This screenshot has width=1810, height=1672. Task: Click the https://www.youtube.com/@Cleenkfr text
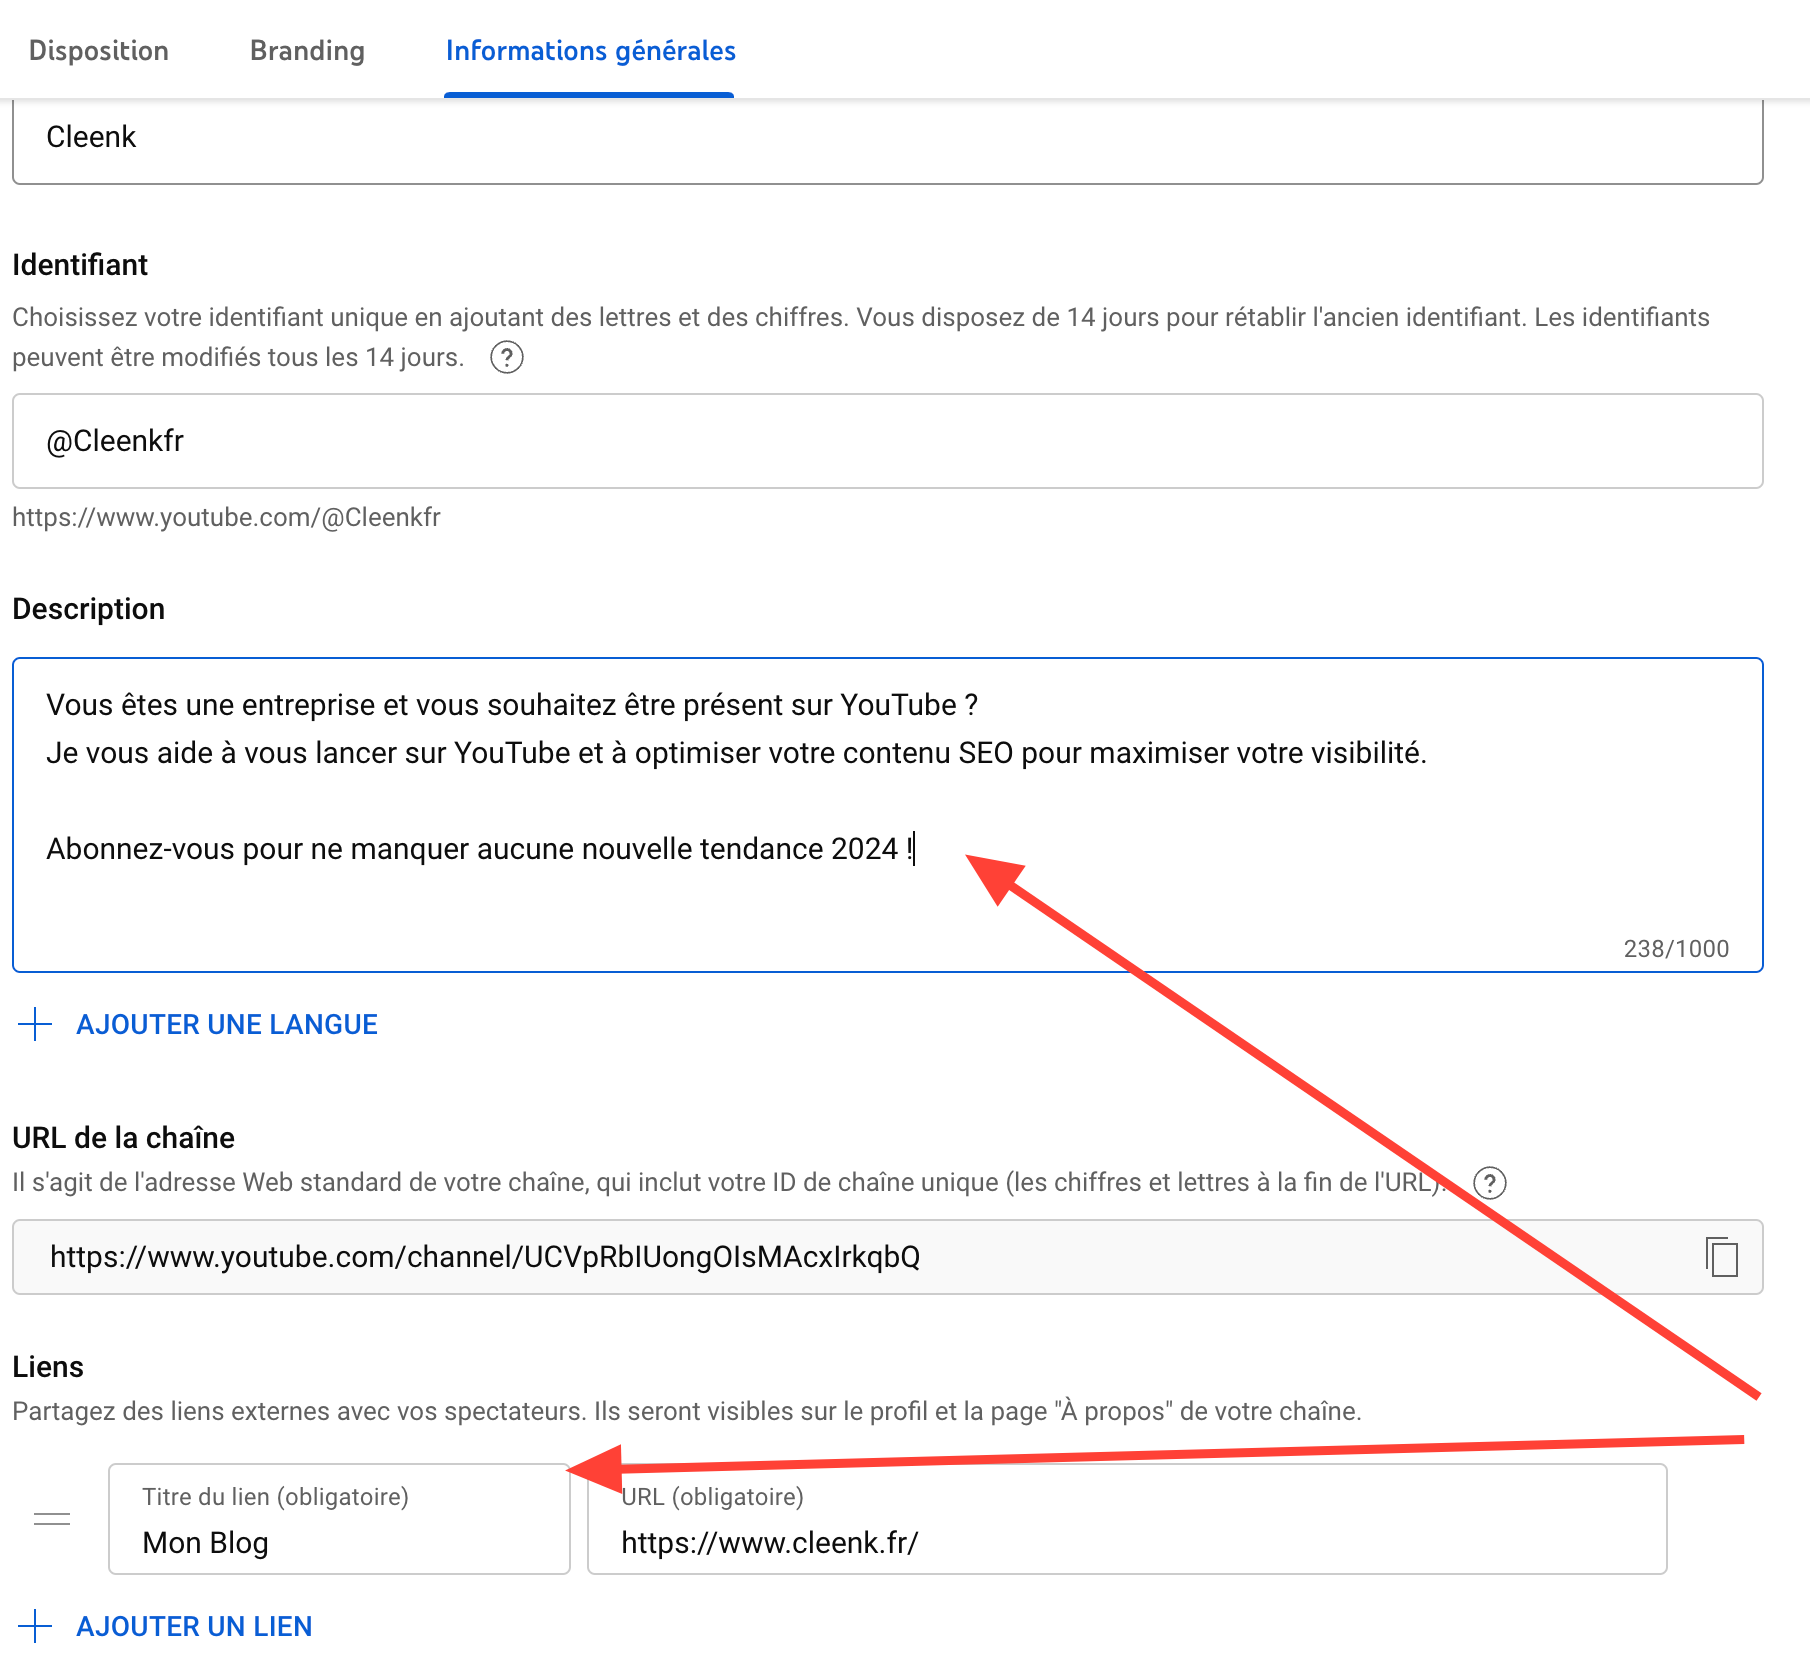click(x=226, y=517)
